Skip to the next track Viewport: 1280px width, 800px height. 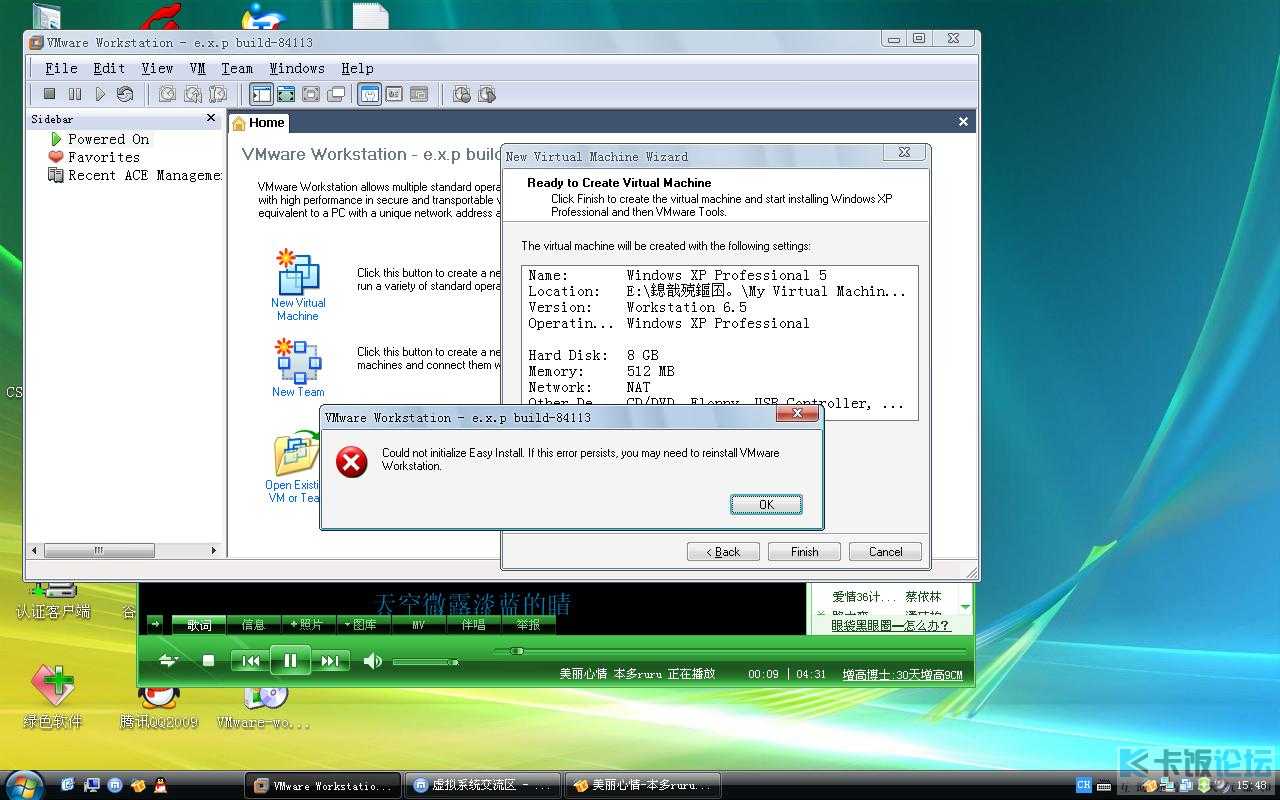330,660
